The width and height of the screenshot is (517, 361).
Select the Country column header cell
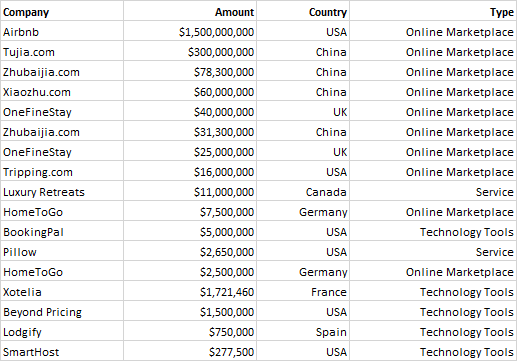click(303, 11)
